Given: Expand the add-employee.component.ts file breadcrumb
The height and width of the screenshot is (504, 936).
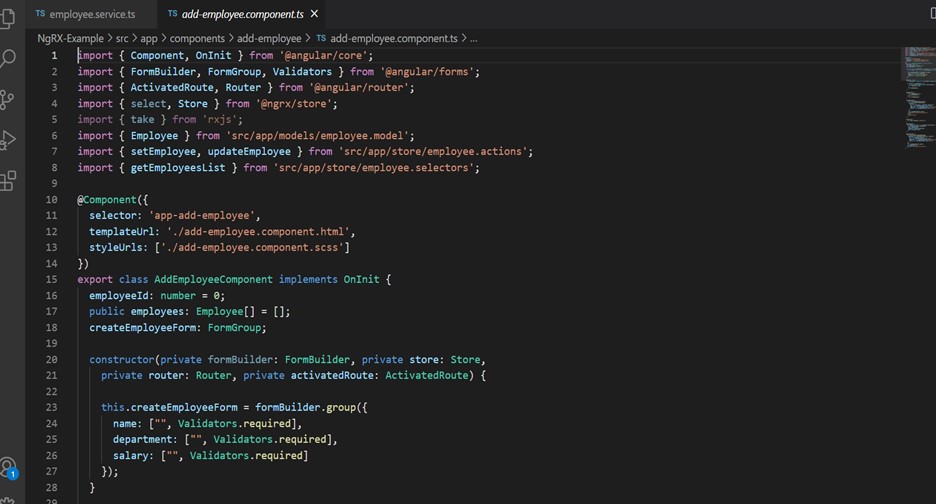Looking at the screenshot, I should pyautogui.click(x=393, y=38).
